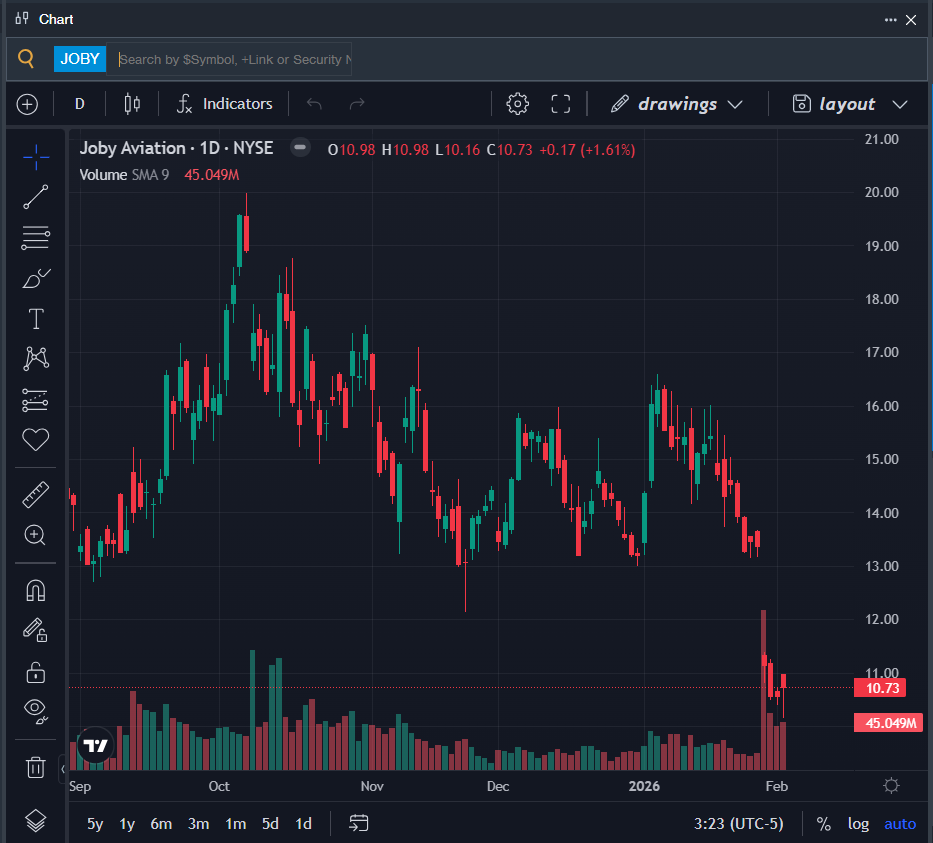This screenshot has height=843, width=933.
Task: Select the trend line drawing tool
Action: tap(36, 197)
